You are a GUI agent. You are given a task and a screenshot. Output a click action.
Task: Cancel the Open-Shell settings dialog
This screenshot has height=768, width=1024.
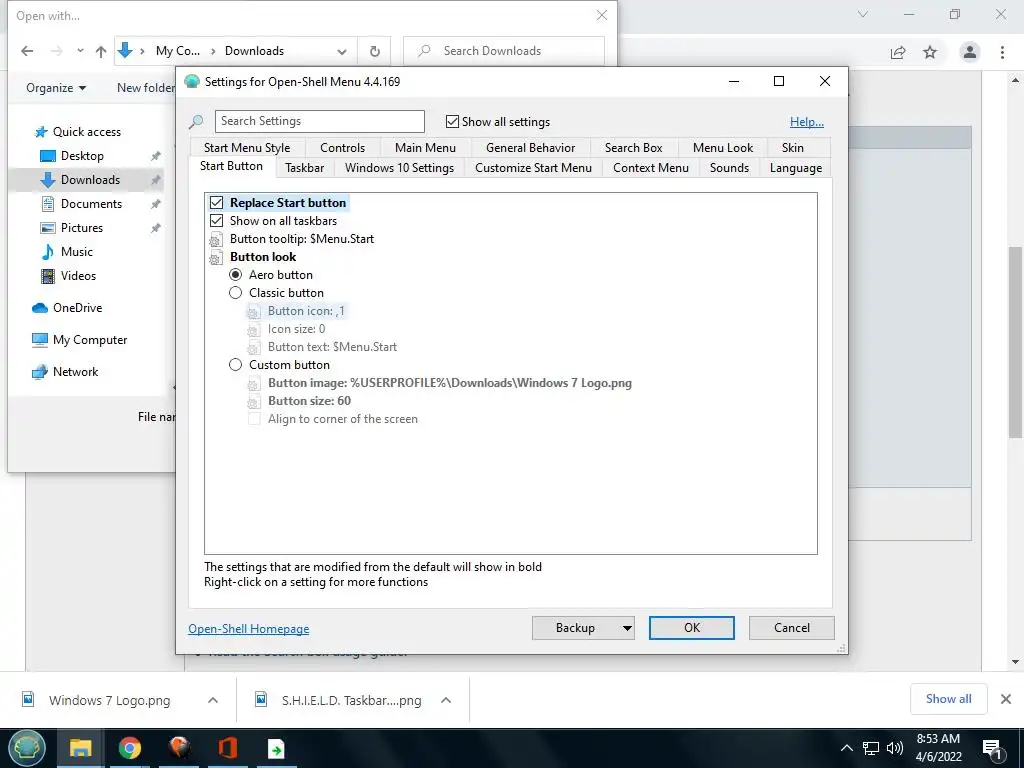[792, 628]
